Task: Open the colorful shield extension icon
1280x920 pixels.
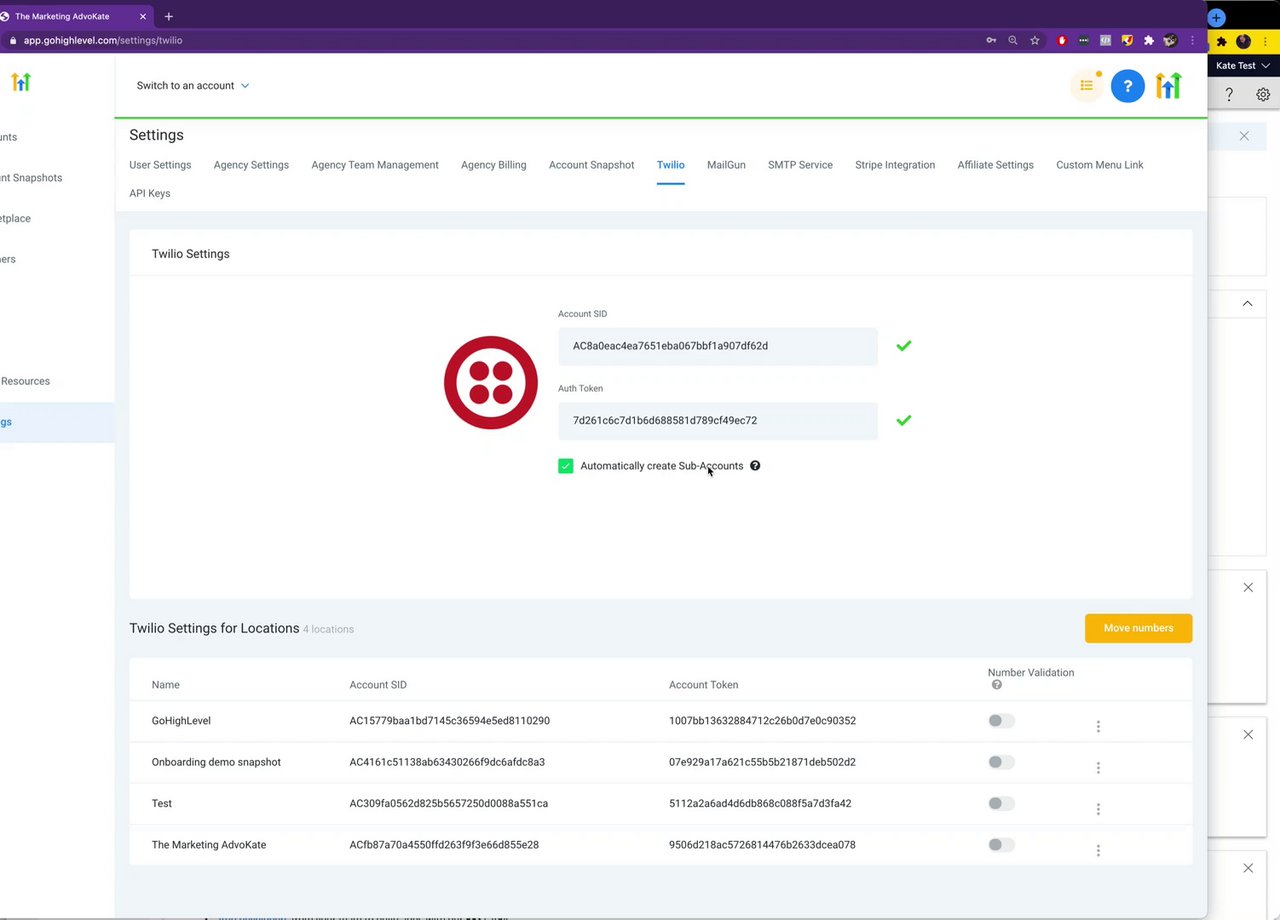Action: pyautogui.click(x=1127, y=41)
